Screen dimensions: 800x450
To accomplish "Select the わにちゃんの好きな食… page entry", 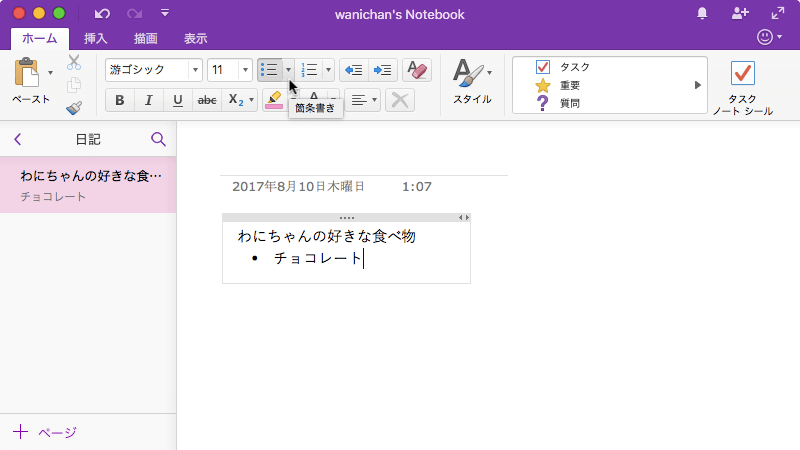I will pos(88,185).
